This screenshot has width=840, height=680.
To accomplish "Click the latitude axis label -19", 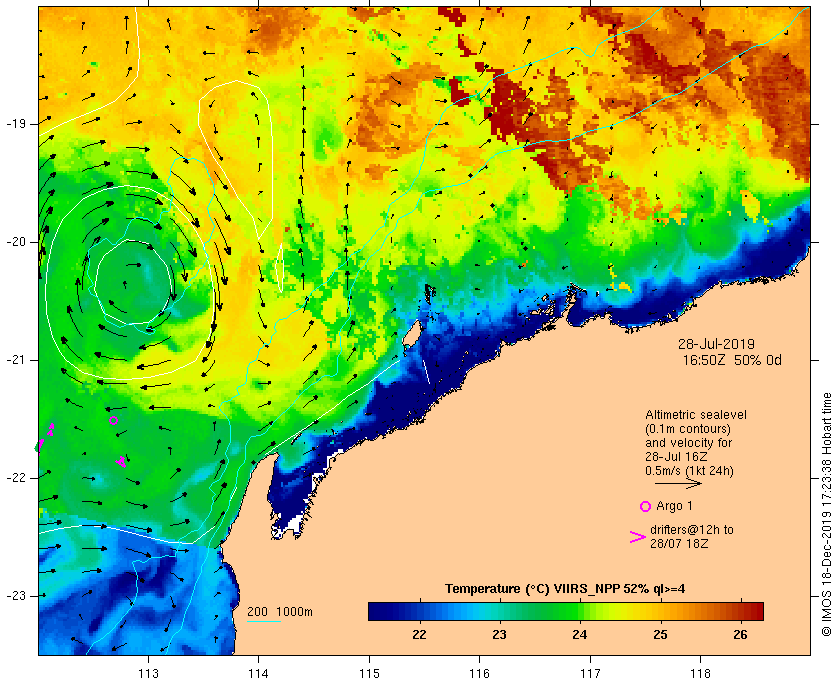I will coord(15,124).
